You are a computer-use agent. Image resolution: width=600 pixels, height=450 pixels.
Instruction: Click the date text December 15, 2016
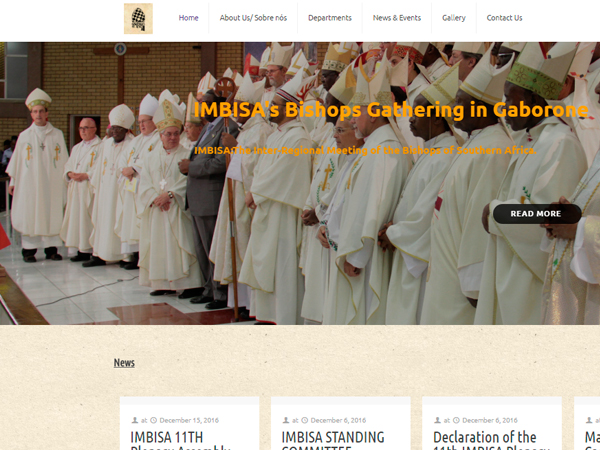tap(189, 420)
